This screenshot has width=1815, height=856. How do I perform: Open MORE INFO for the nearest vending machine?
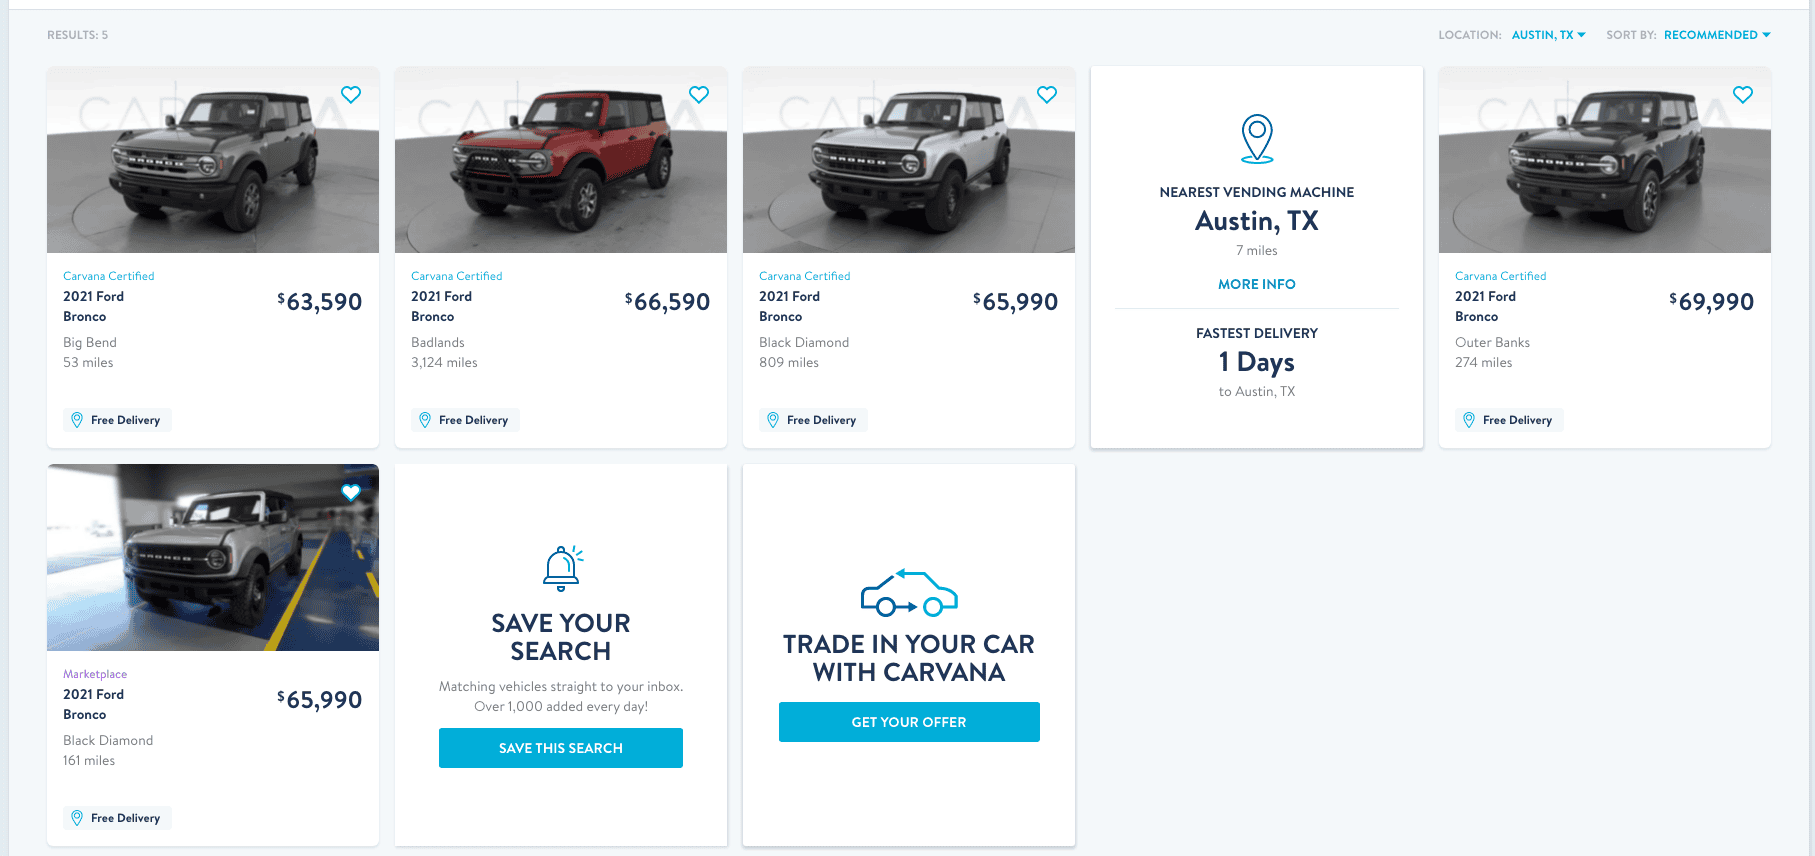pyautogui.click(x=1257, y=284)
